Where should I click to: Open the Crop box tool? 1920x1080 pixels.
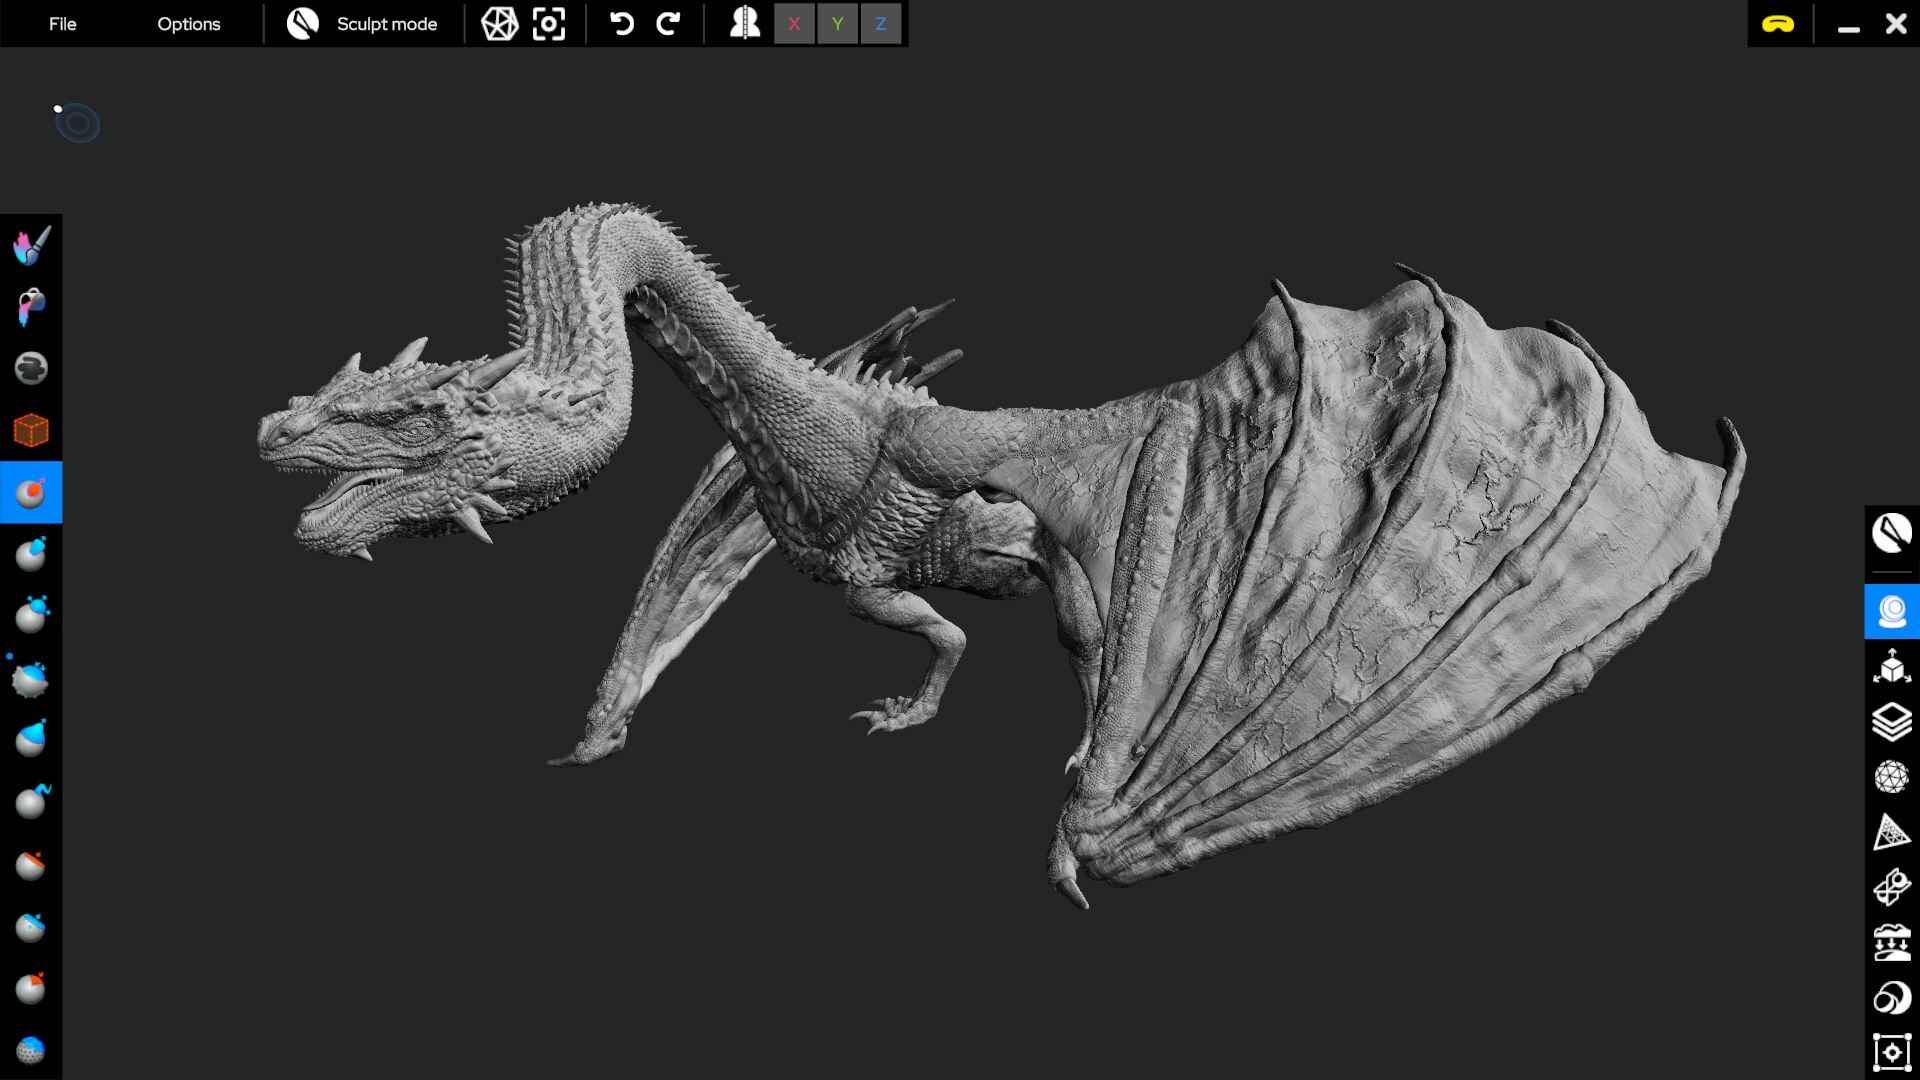[30, 430]
